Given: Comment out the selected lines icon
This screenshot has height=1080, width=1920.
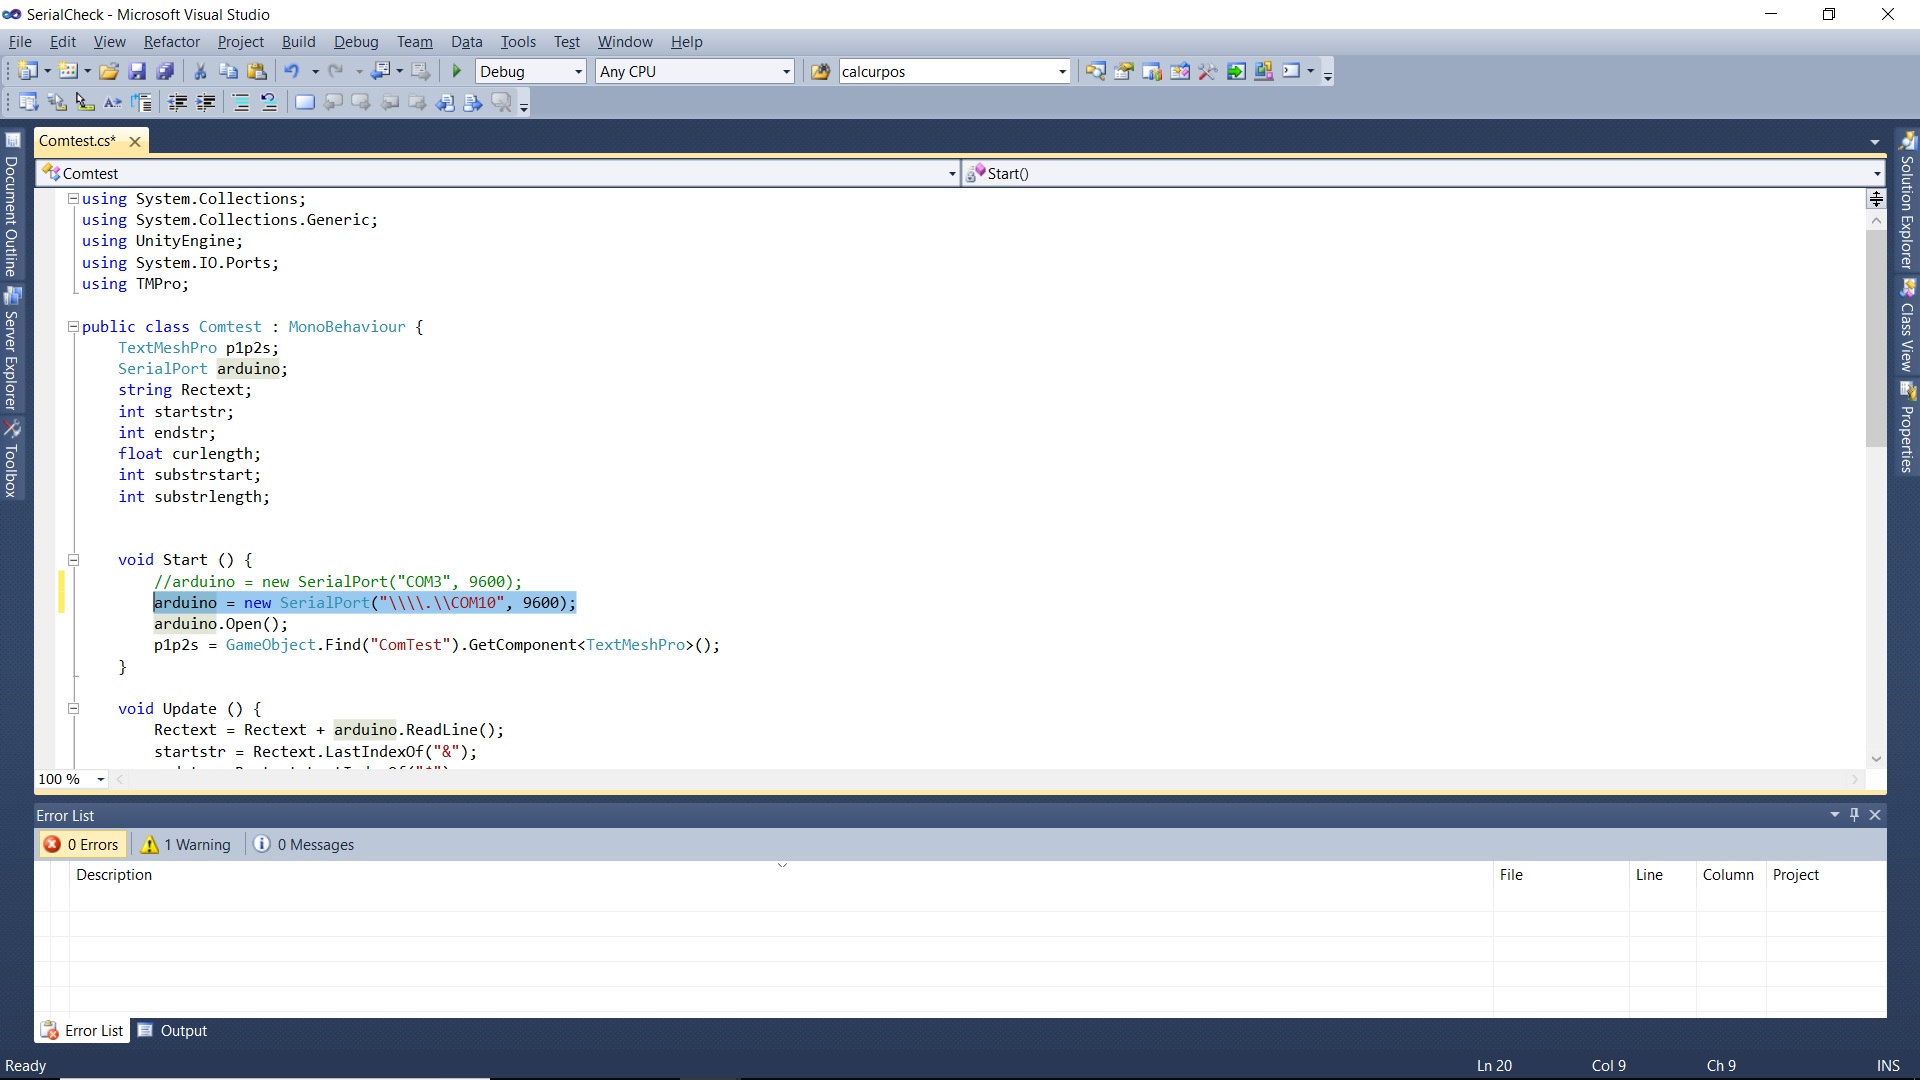Looking at the screenshot, I should click(241, 102).
